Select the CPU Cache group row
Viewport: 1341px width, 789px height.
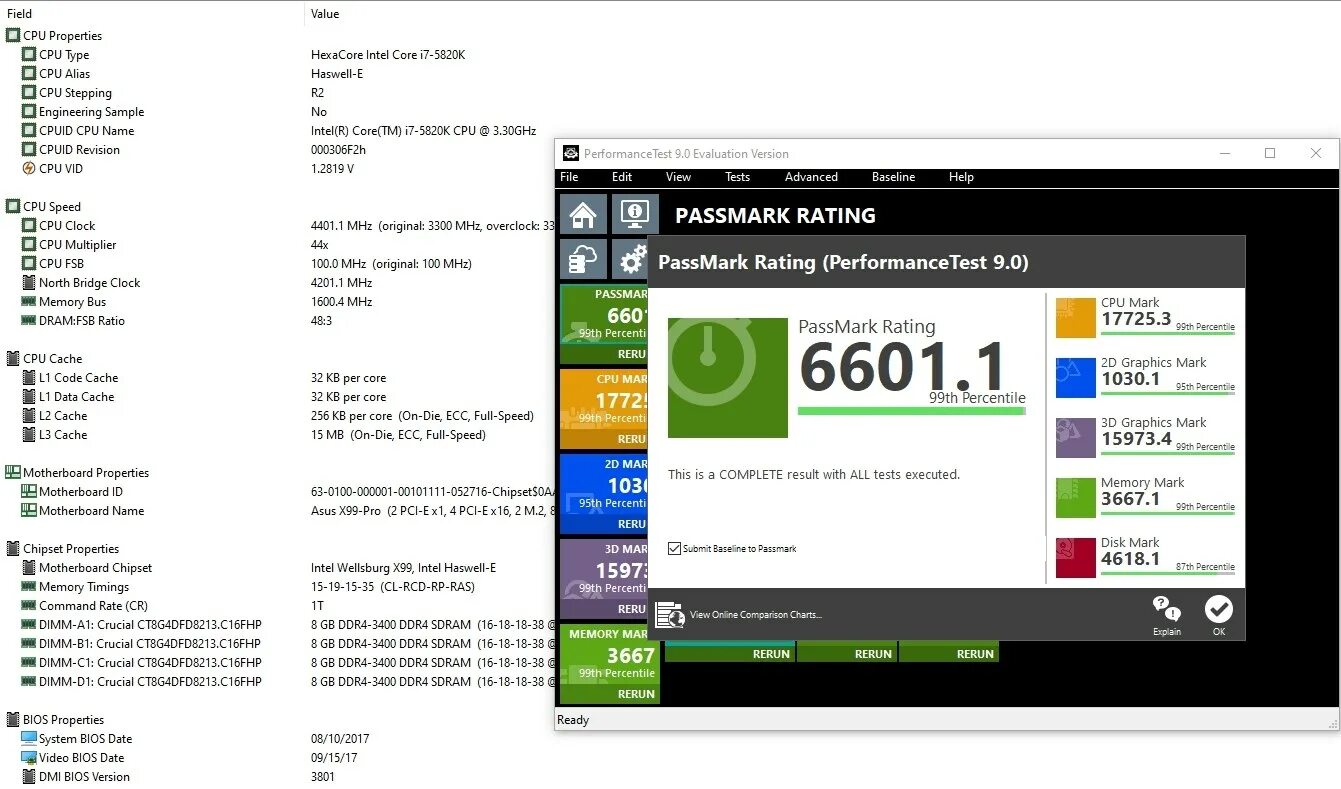(x=52, y=359)
